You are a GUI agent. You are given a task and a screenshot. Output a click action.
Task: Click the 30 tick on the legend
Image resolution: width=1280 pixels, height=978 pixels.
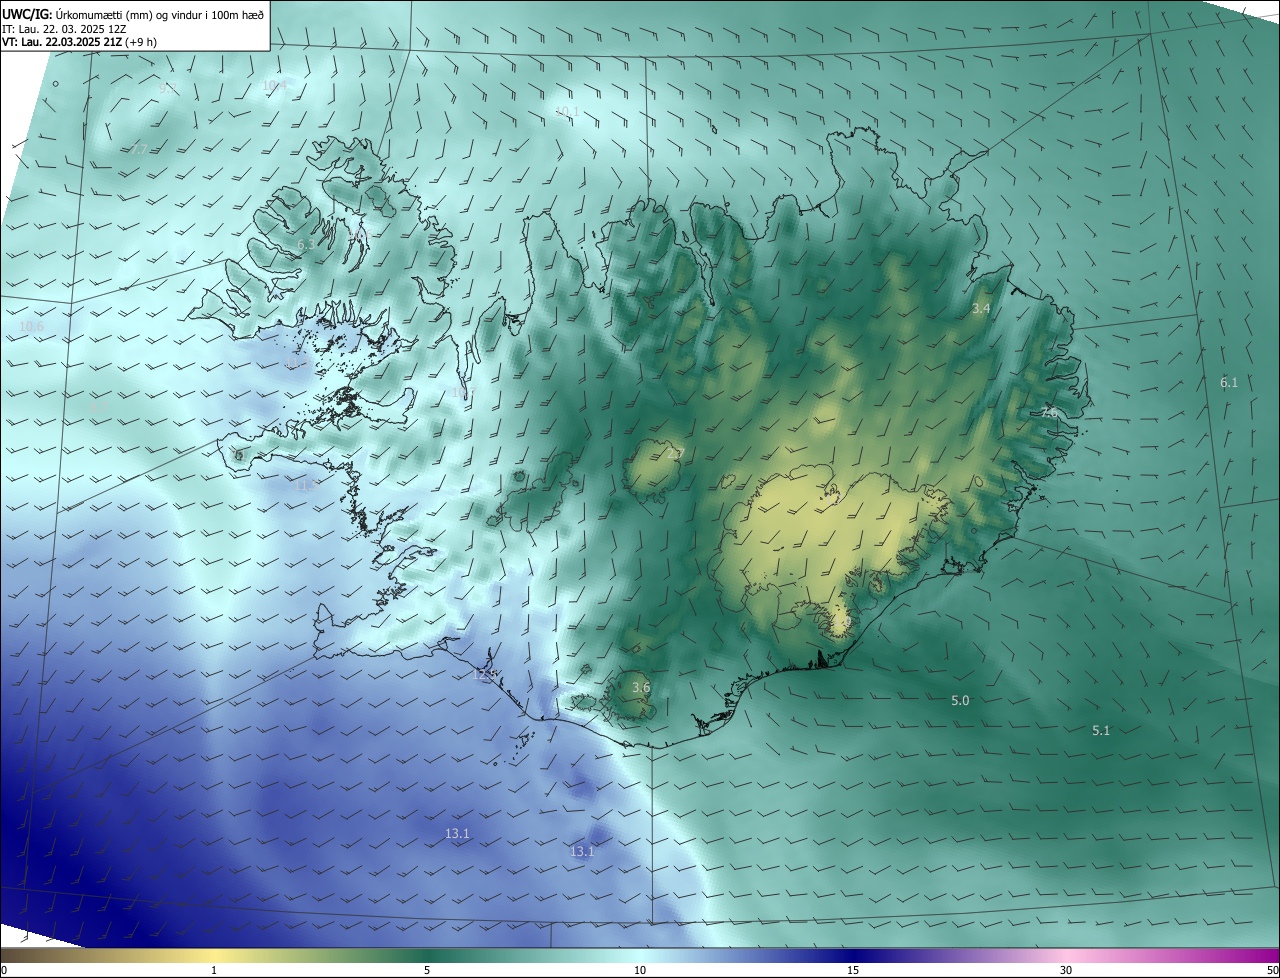[1066, 970]
